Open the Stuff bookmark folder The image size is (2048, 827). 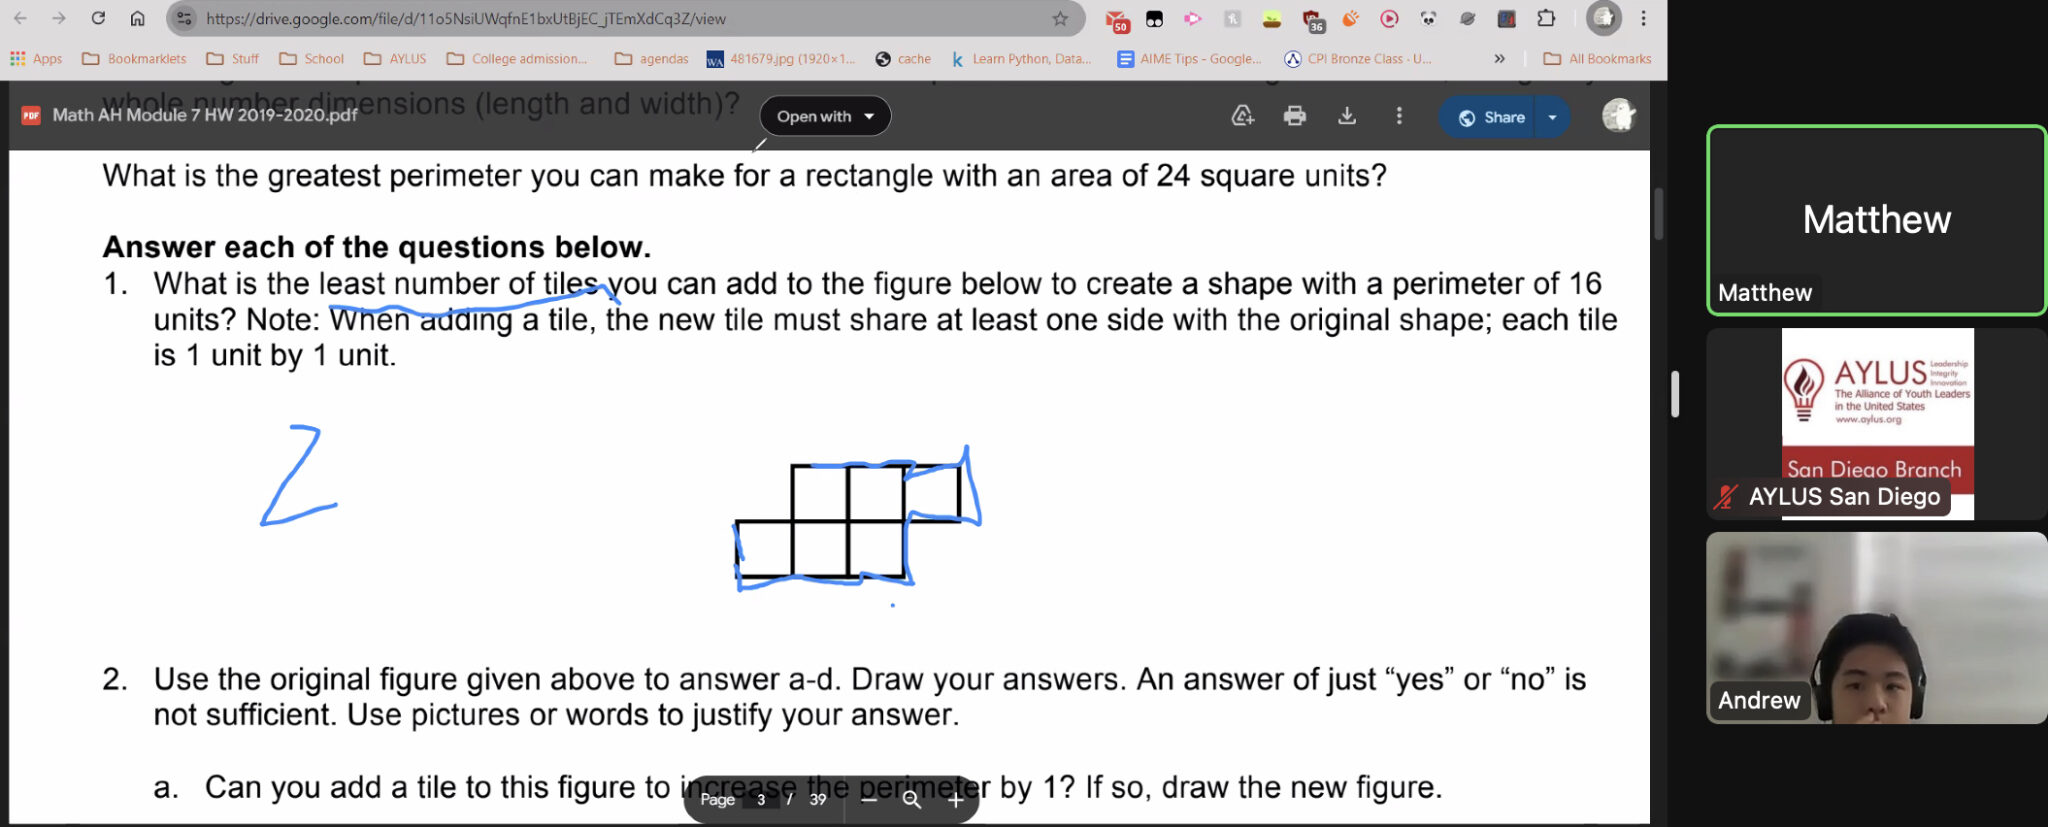pos(232,59)
